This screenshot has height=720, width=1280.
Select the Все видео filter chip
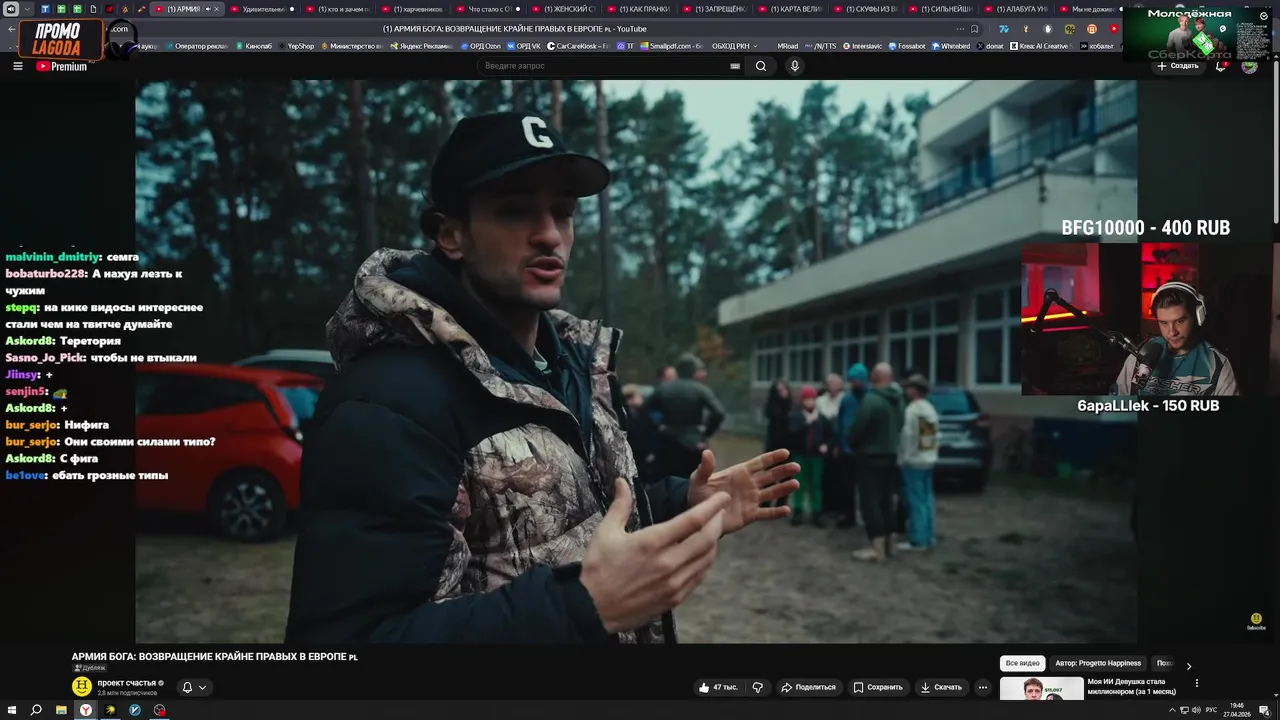click(x=1022, y=663)
